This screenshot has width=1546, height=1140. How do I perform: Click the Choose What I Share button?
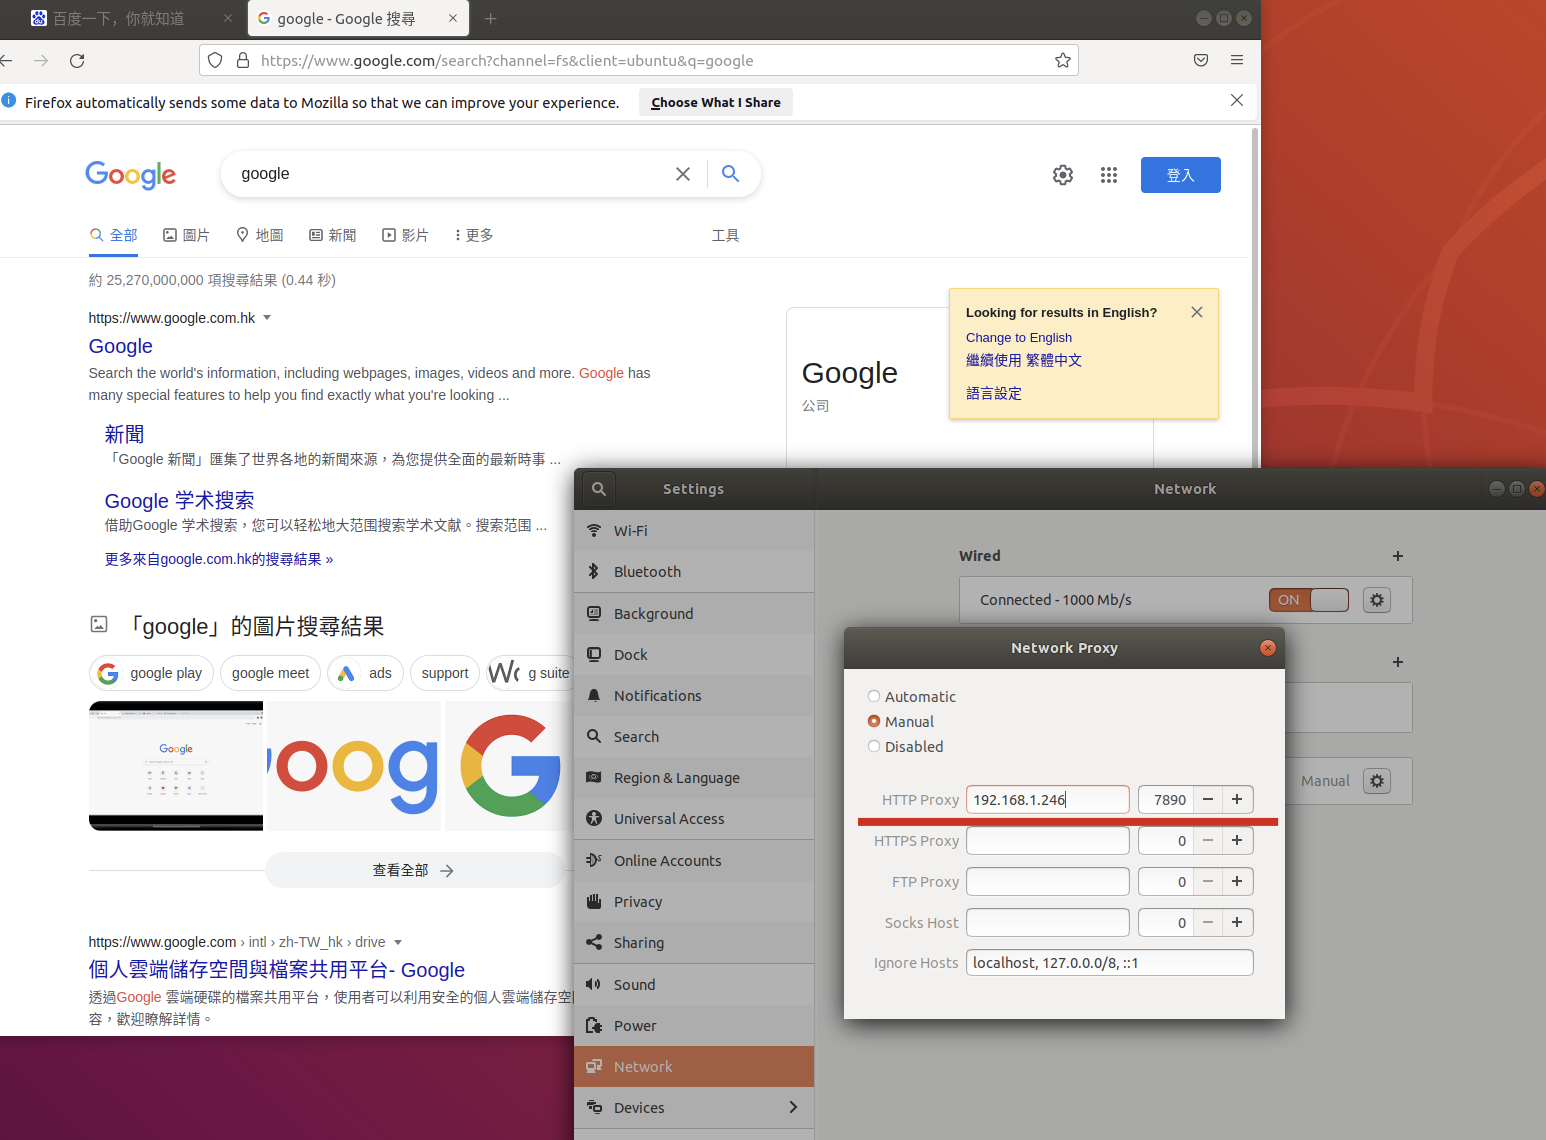click(715, 102)
